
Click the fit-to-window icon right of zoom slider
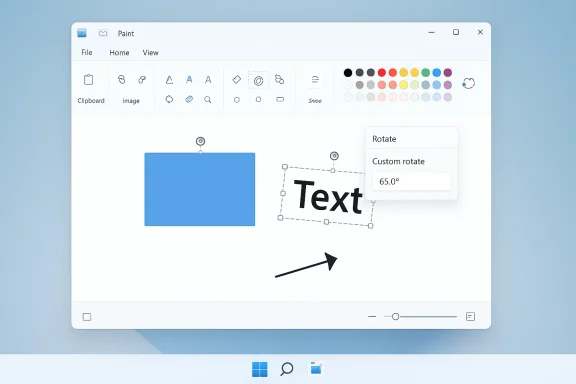(470, 316)
